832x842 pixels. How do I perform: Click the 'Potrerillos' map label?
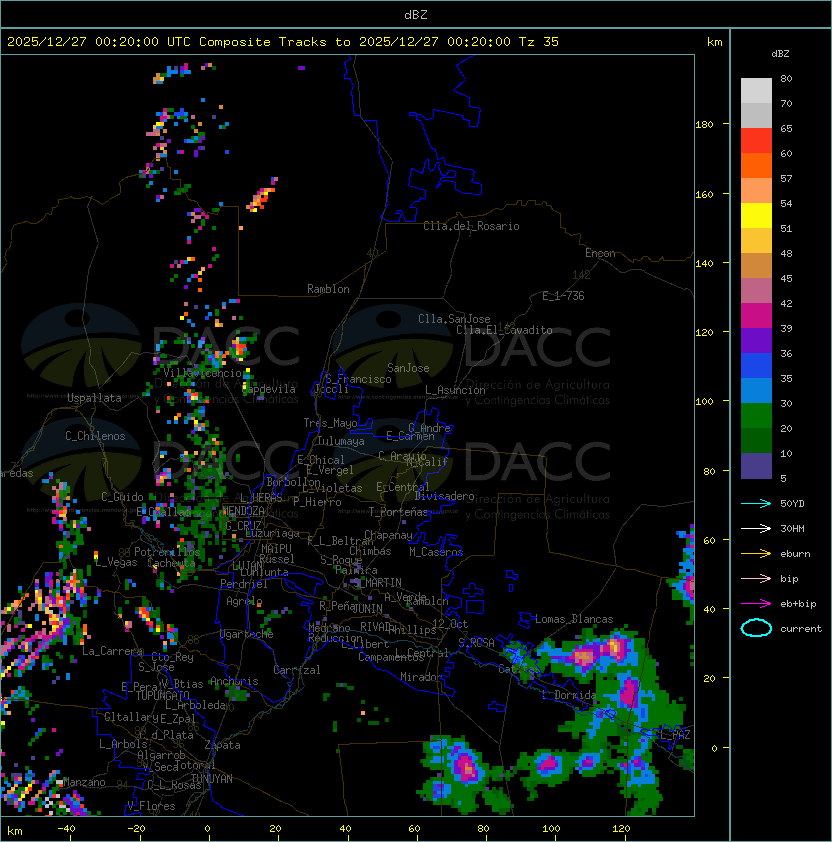167,552
